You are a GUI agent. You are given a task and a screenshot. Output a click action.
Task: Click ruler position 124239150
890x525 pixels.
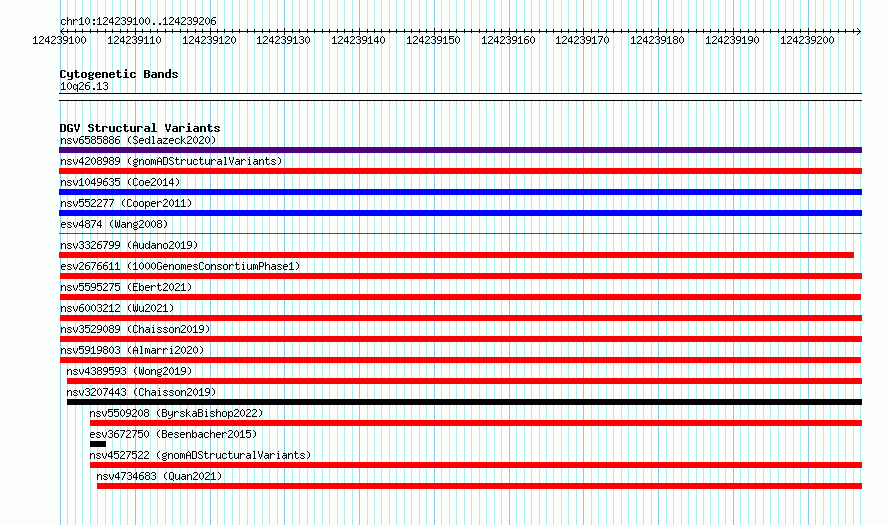[x=434, y=40]
